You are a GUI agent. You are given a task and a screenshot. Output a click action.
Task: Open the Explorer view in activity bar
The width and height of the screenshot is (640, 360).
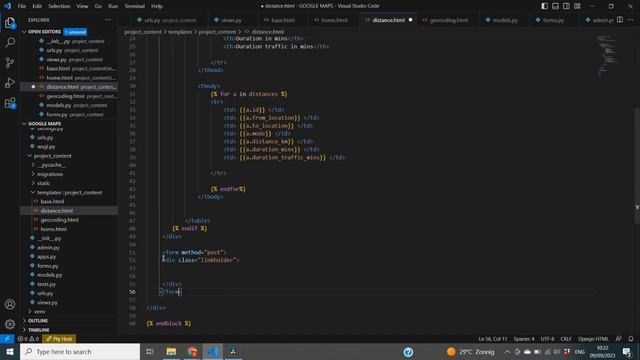(x=10, y=23)
